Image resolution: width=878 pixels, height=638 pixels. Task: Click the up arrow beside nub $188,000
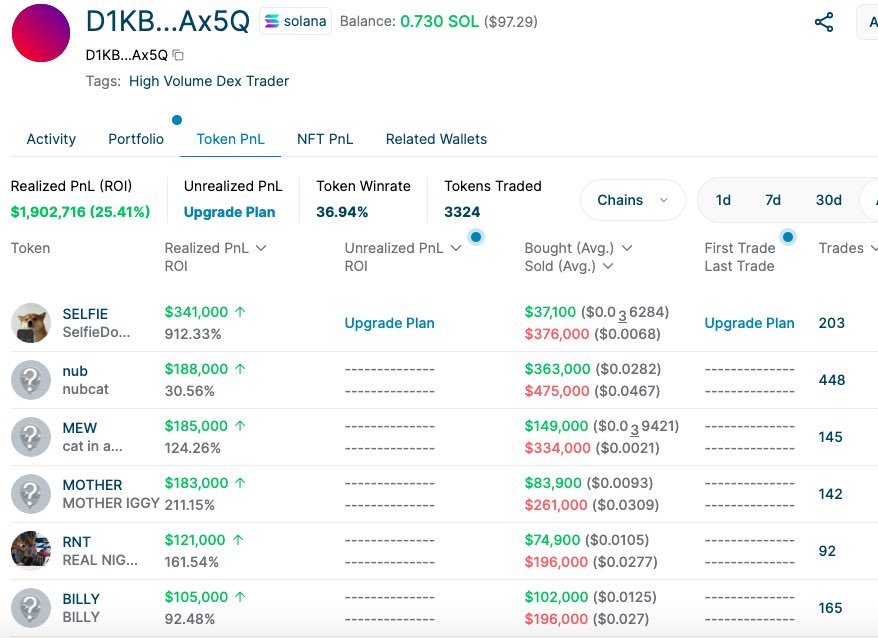coord(240,369)
